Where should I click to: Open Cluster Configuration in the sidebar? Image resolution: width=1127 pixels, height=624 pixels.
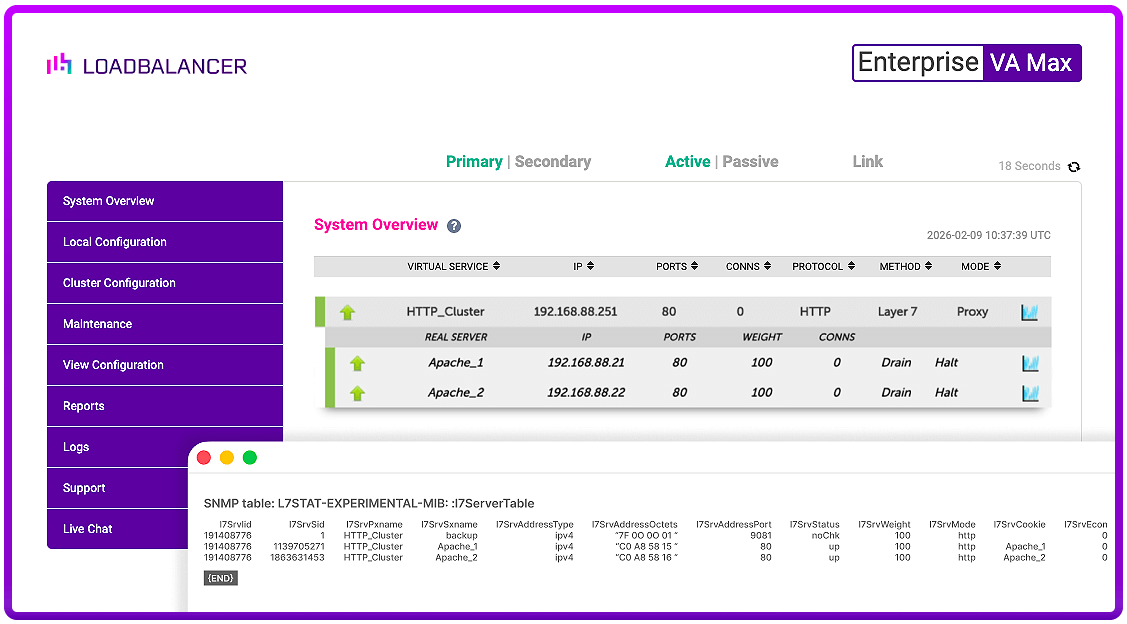[x=119, y=283]
